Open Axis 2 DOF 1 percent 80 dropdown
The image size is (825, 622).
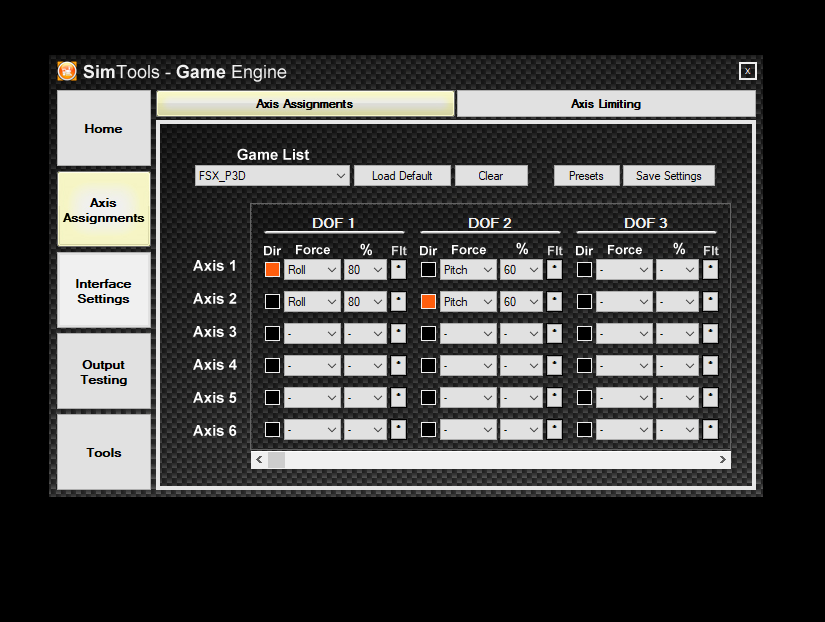tap(365, 302)
